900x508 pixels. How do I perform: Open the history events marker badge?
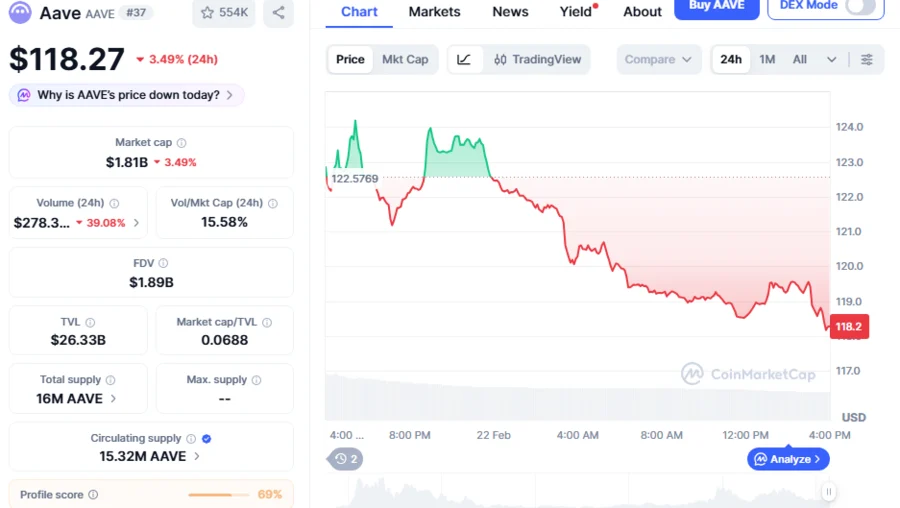tap(346, 459)
